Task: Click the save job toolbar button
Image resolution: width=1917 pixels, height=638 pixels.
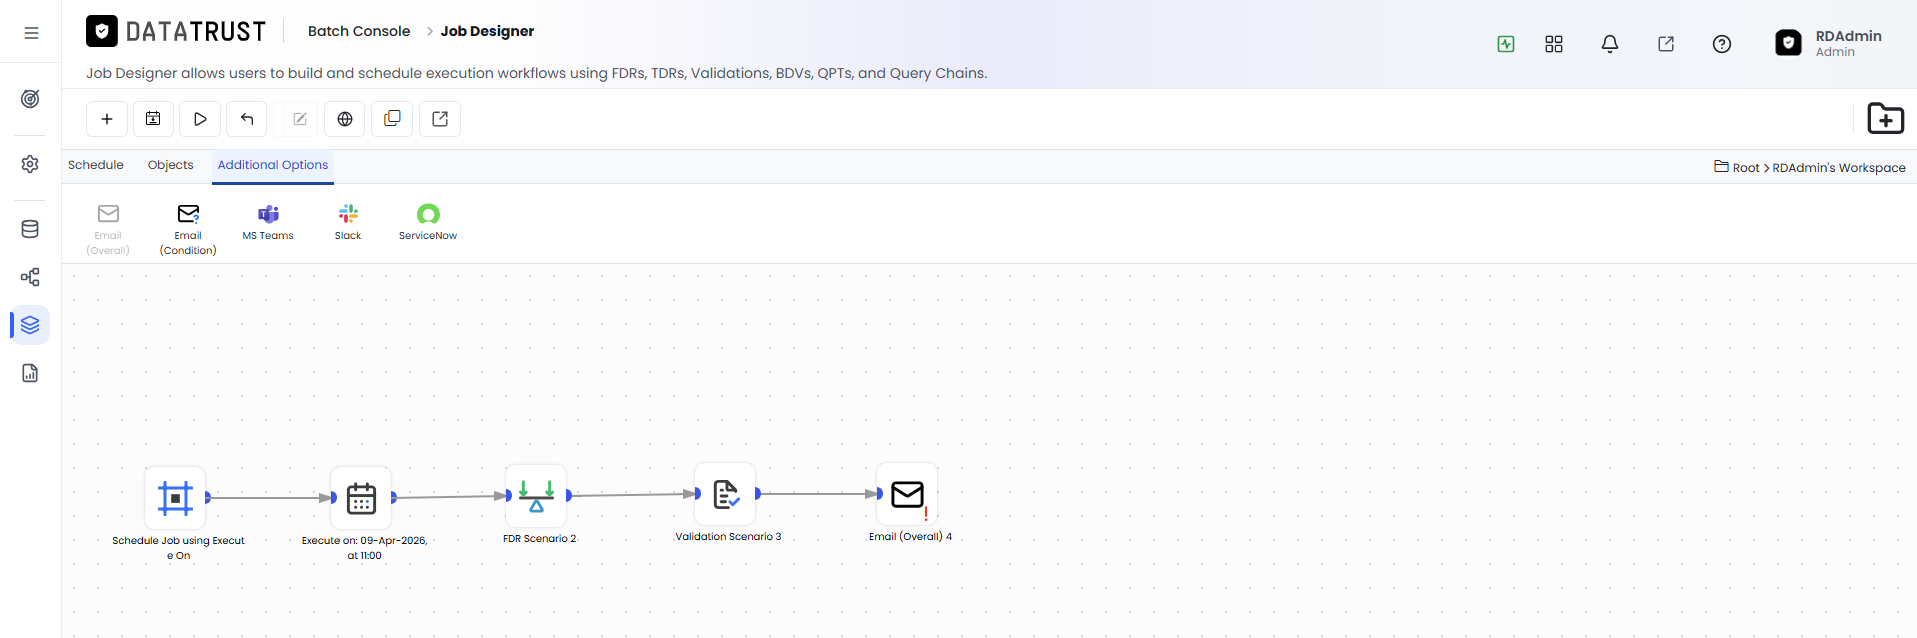Action: [153, 119]
